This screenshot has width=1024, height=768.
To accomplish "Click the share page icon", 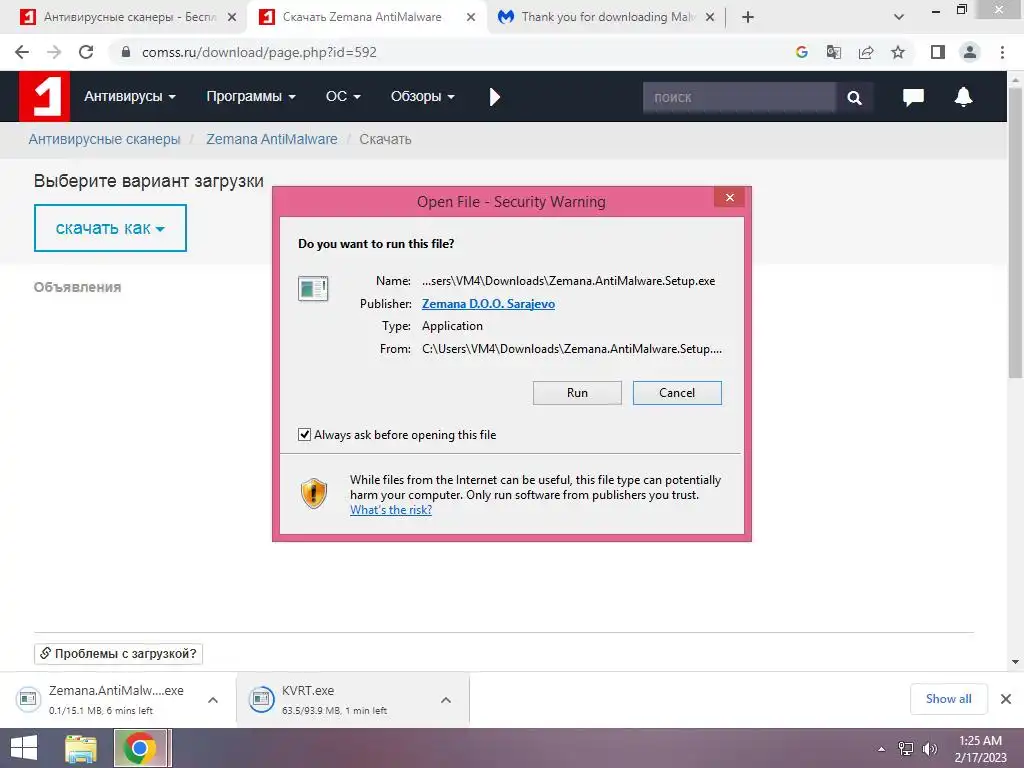I will (x=866, y=52).
